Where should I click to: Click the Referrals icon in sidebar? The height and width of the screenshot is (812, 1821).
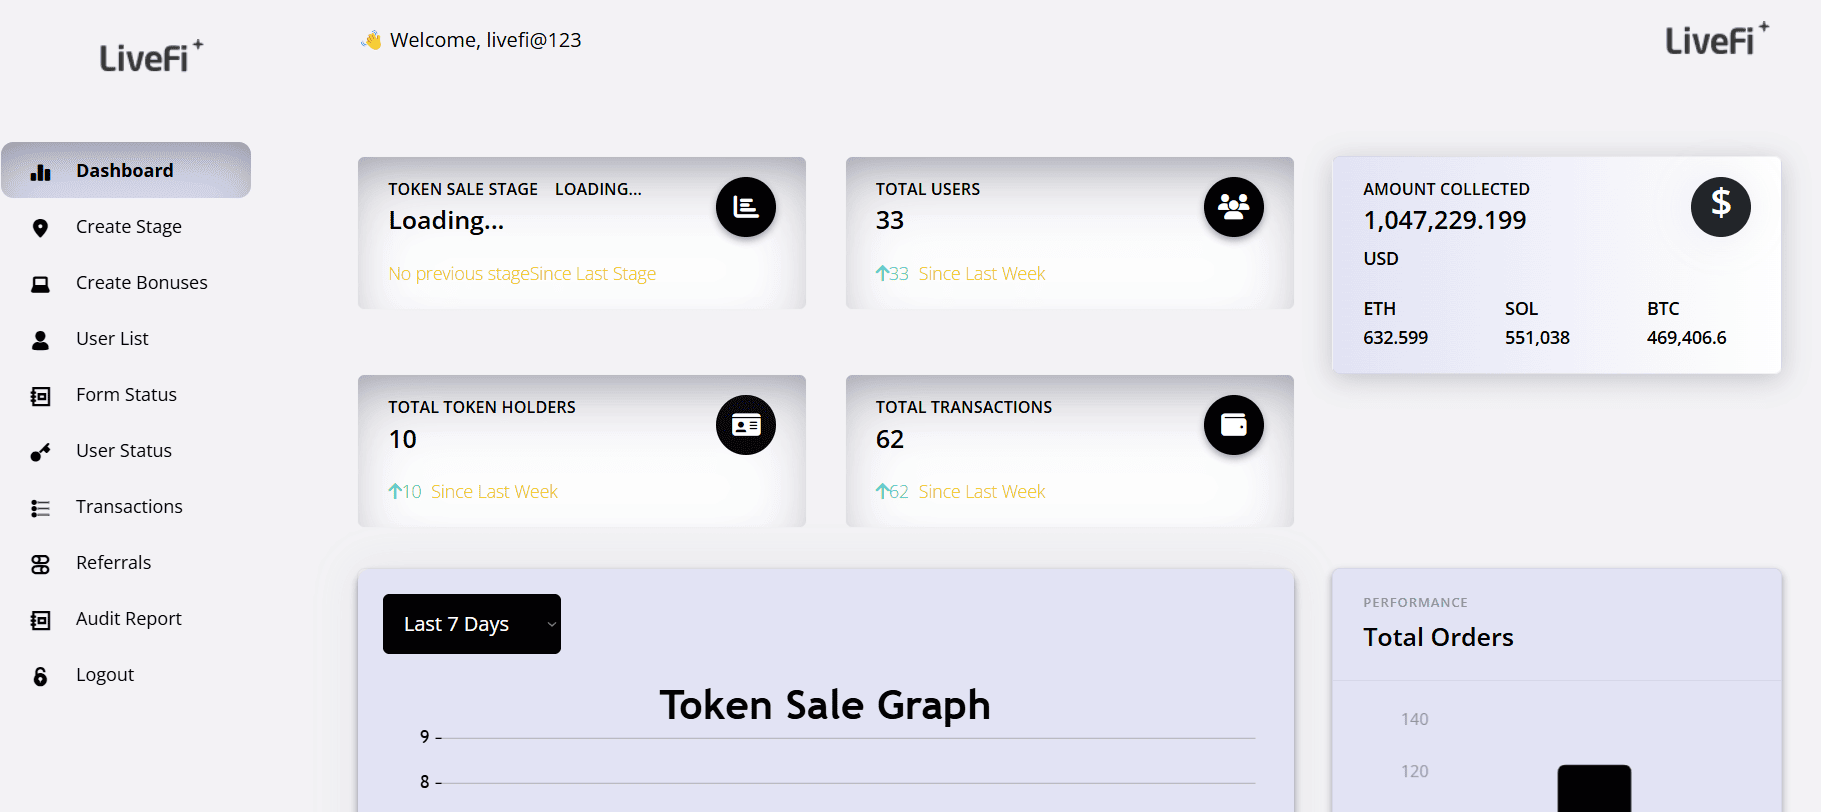[40, 564]
